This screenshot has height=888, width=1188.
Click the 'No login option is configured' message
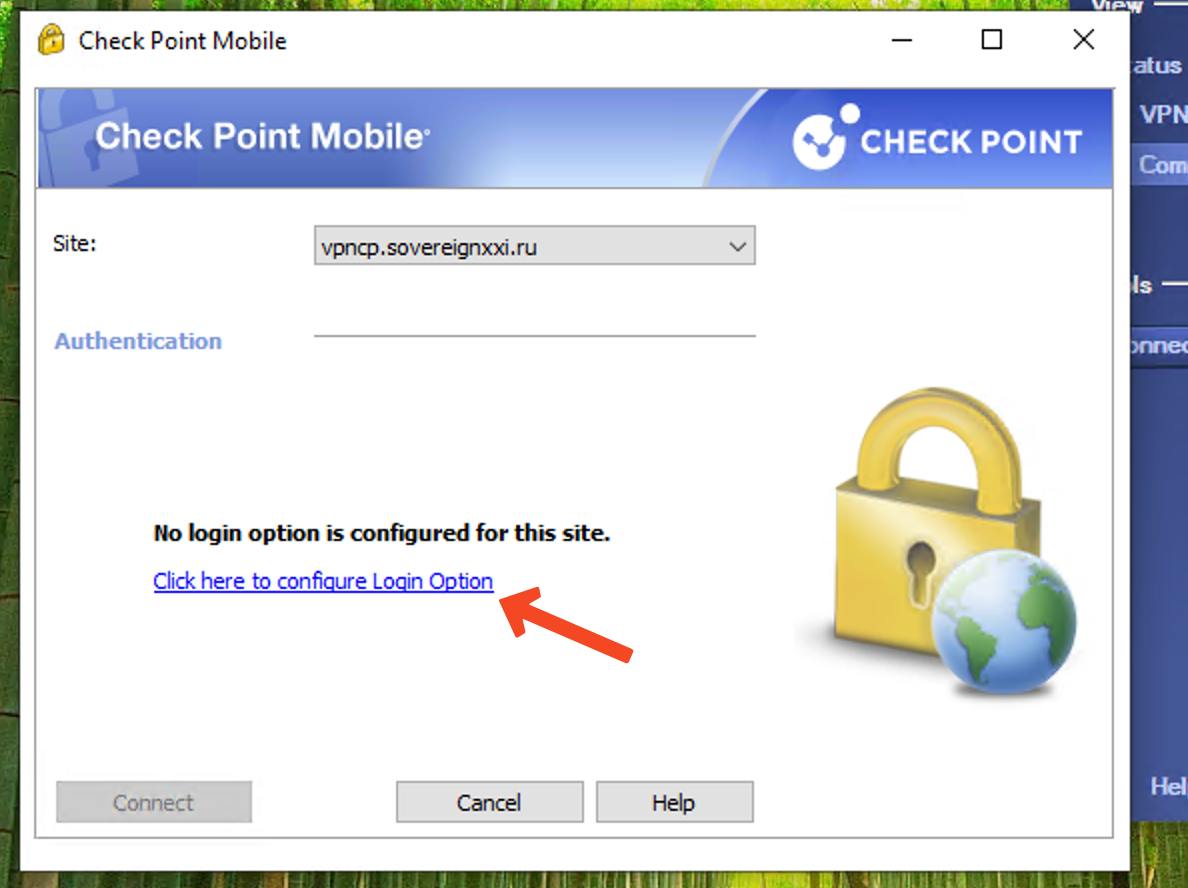[x=382, y=533]
